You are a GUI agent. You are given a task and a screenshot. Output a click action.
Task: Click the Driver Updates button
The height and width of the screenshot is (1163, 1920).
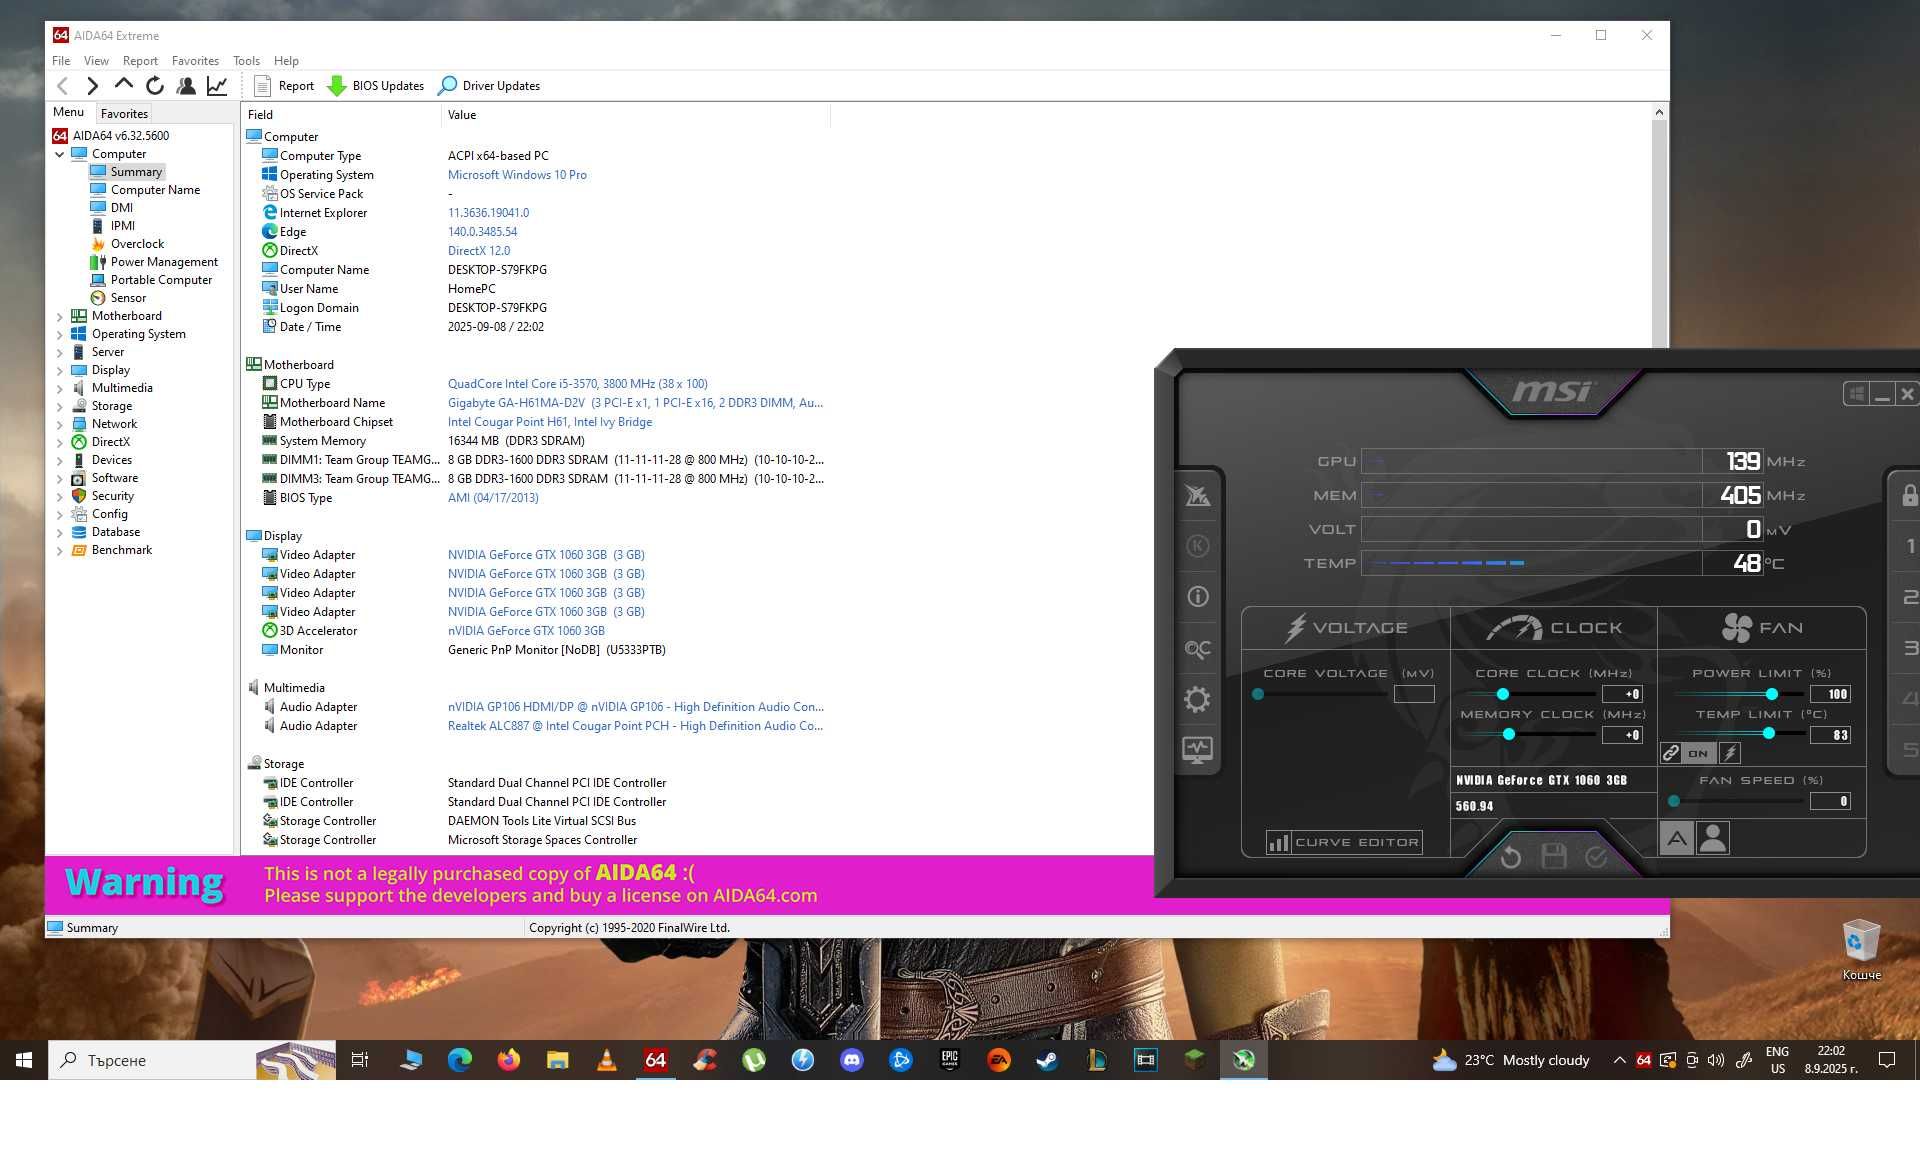tap(490, 86)
